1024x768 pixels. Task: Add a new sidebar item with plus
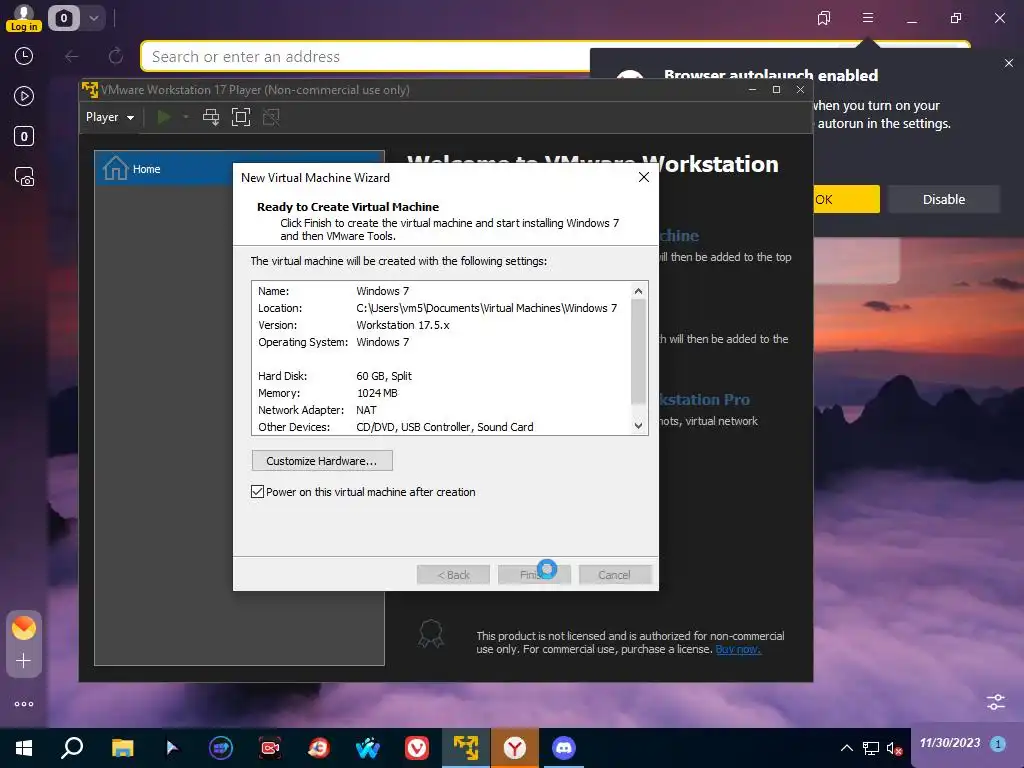(x=24, y=661)
